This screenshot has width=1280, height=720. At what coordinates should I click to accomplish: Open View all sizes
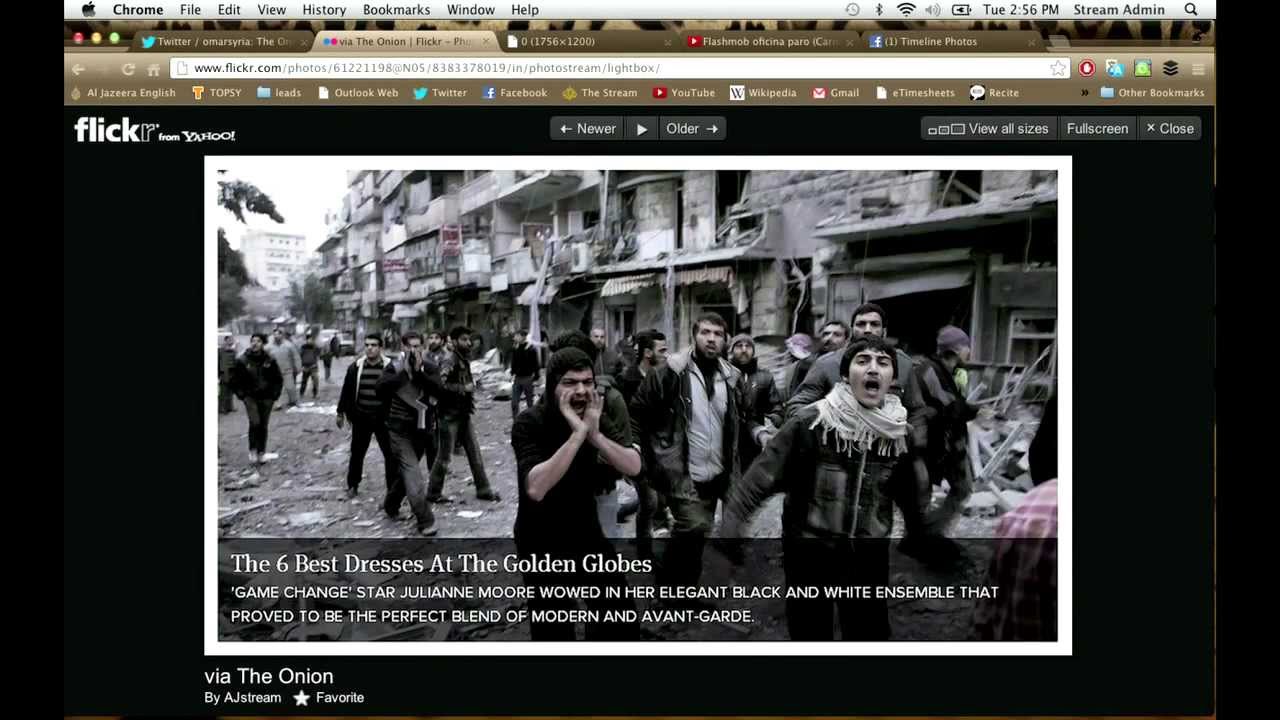tap(988, 128)
